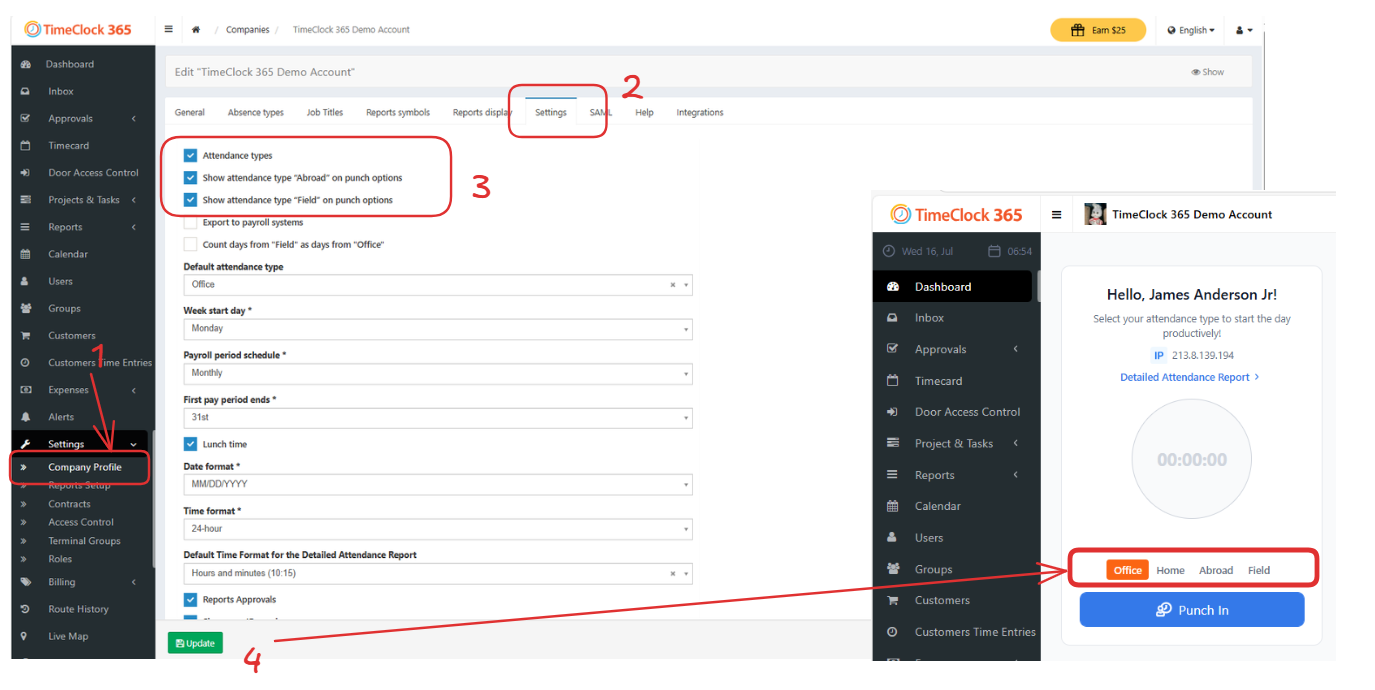The image size is (1375, 690).
Task: Toggle Show attendance type "Abroad" checkbox
Action: (x=190, y=178)
